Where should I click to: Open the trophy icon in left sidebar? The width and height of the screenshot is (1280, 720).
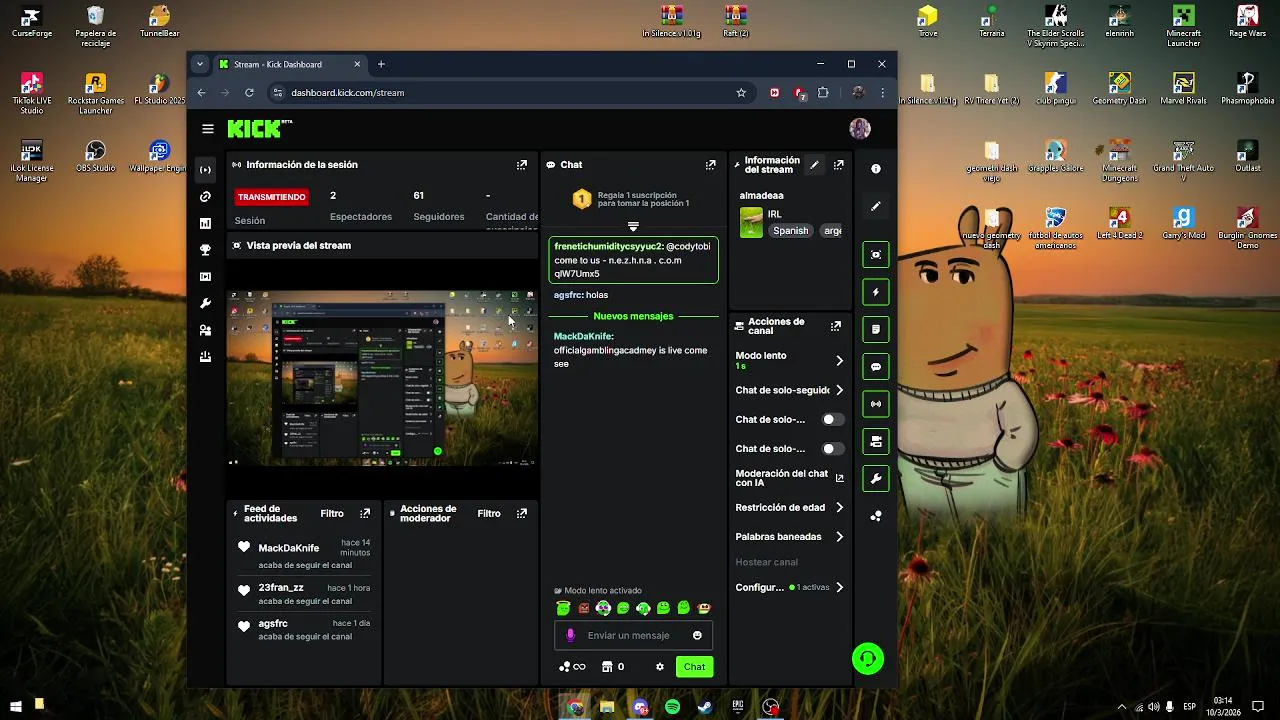[x=205, y=250]
